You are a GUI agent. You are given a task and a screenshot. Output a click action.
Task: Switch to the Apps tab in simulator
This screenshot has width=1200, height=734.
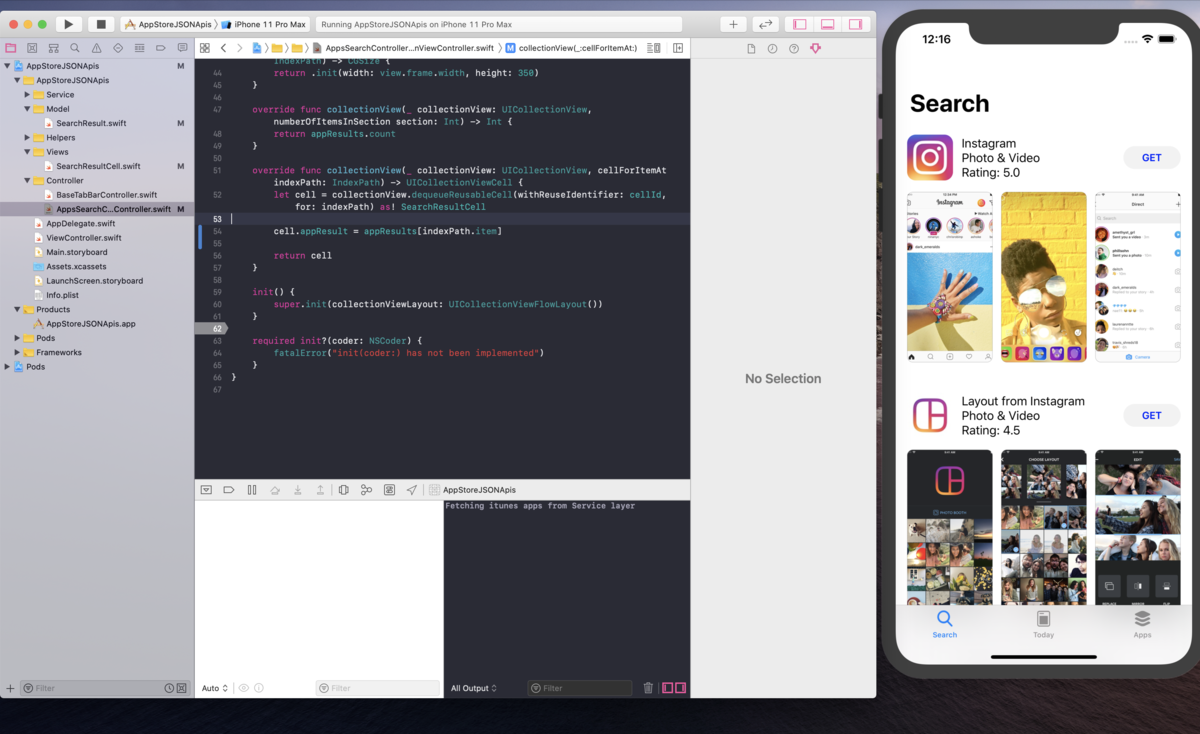click(x=1142, y=625)
